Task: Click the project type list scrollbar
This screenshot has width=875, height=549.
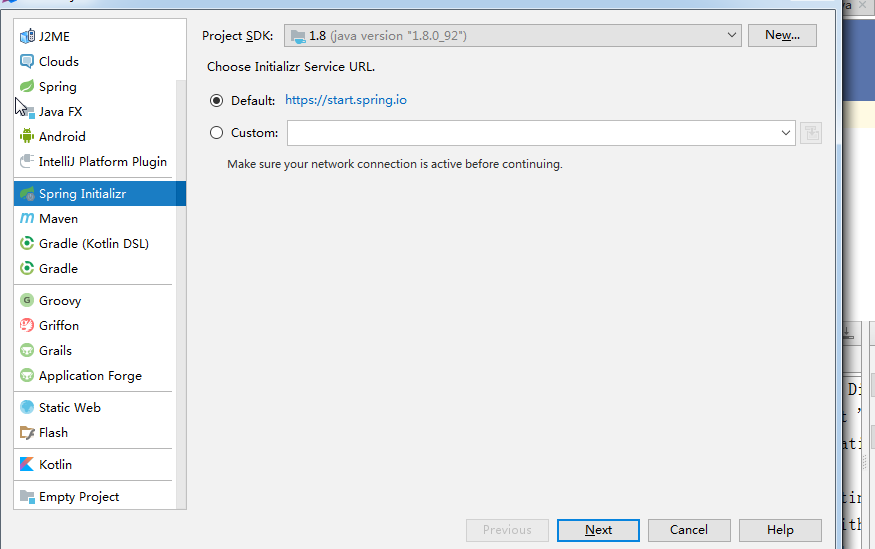Action: 181,294
